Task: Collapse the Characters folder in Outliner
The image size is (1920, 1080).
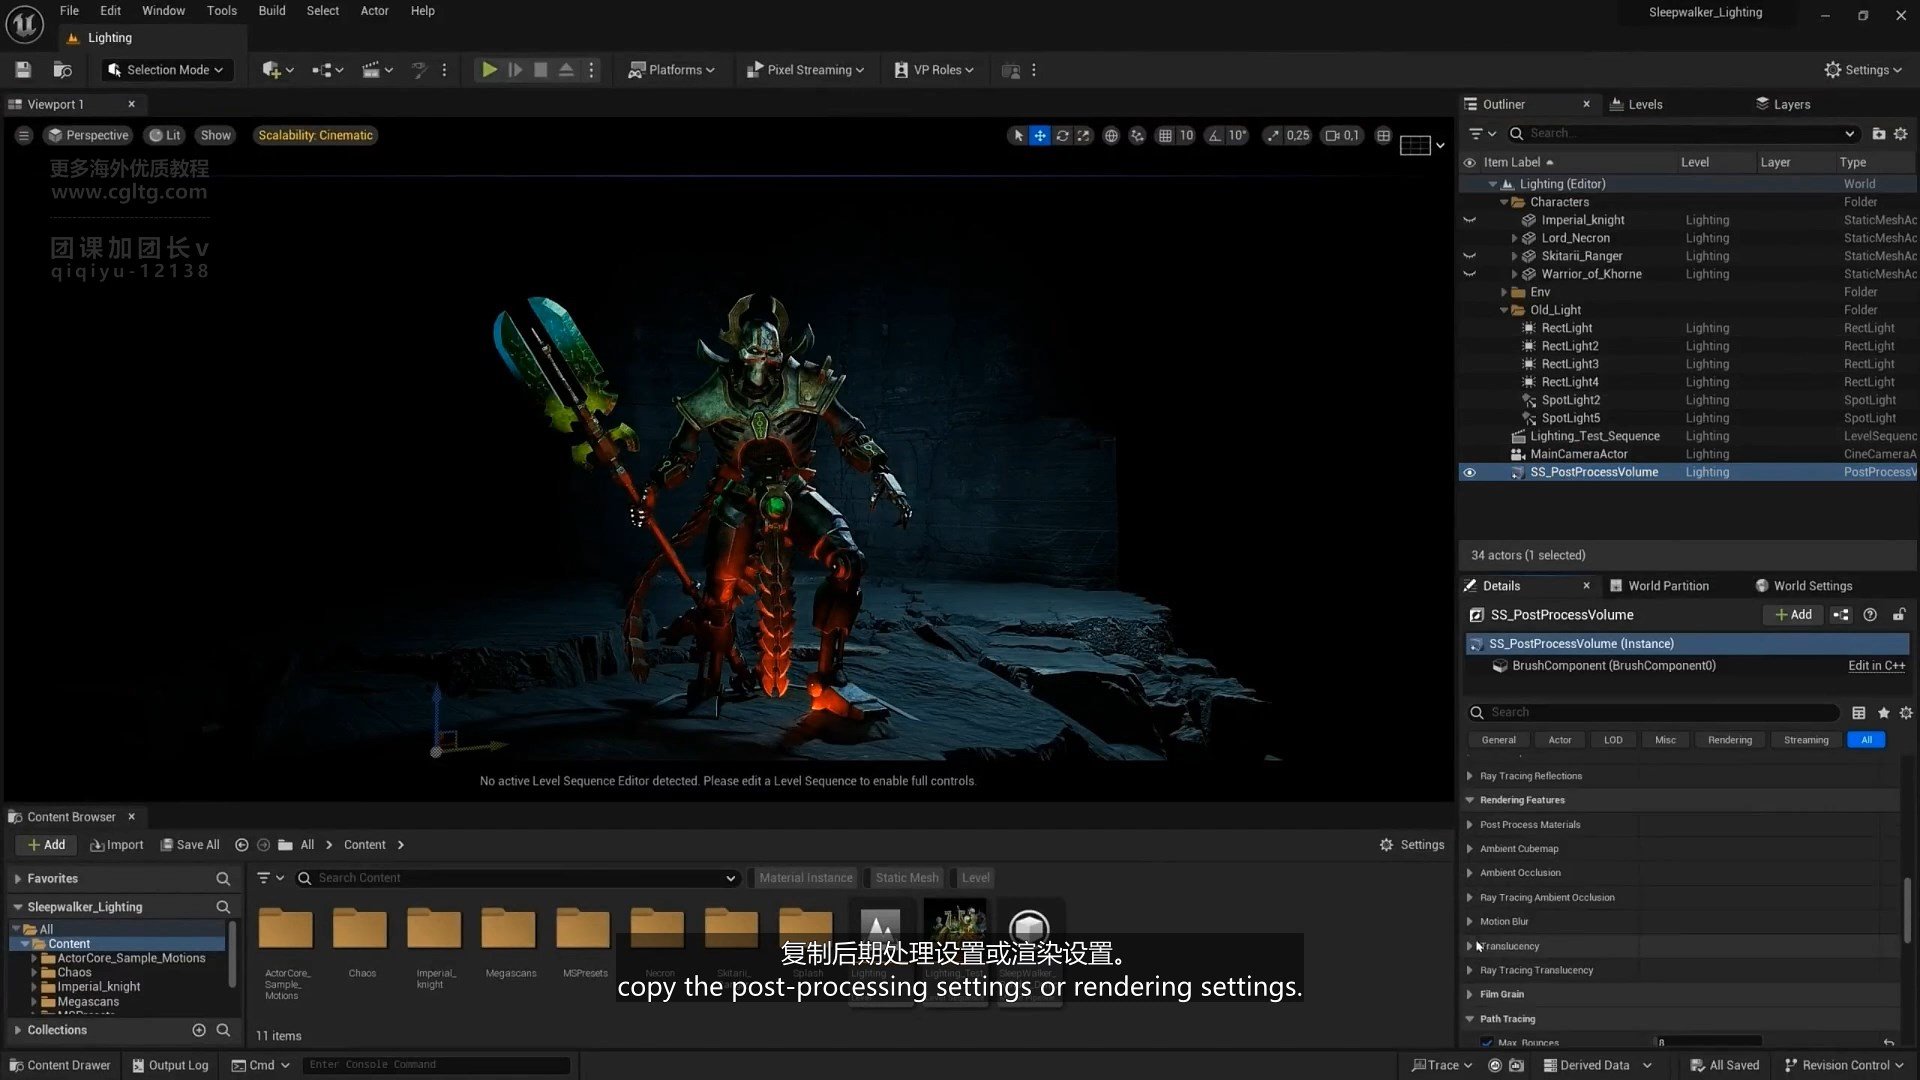Action: [x=1504, y=202]
